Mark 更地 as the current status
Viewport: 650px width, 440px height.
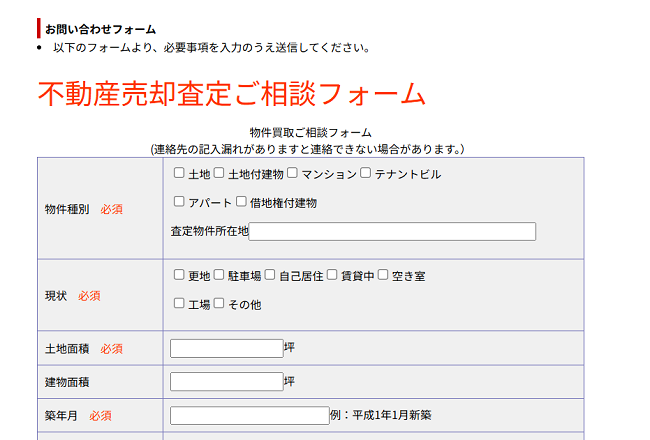click(179, 275)
